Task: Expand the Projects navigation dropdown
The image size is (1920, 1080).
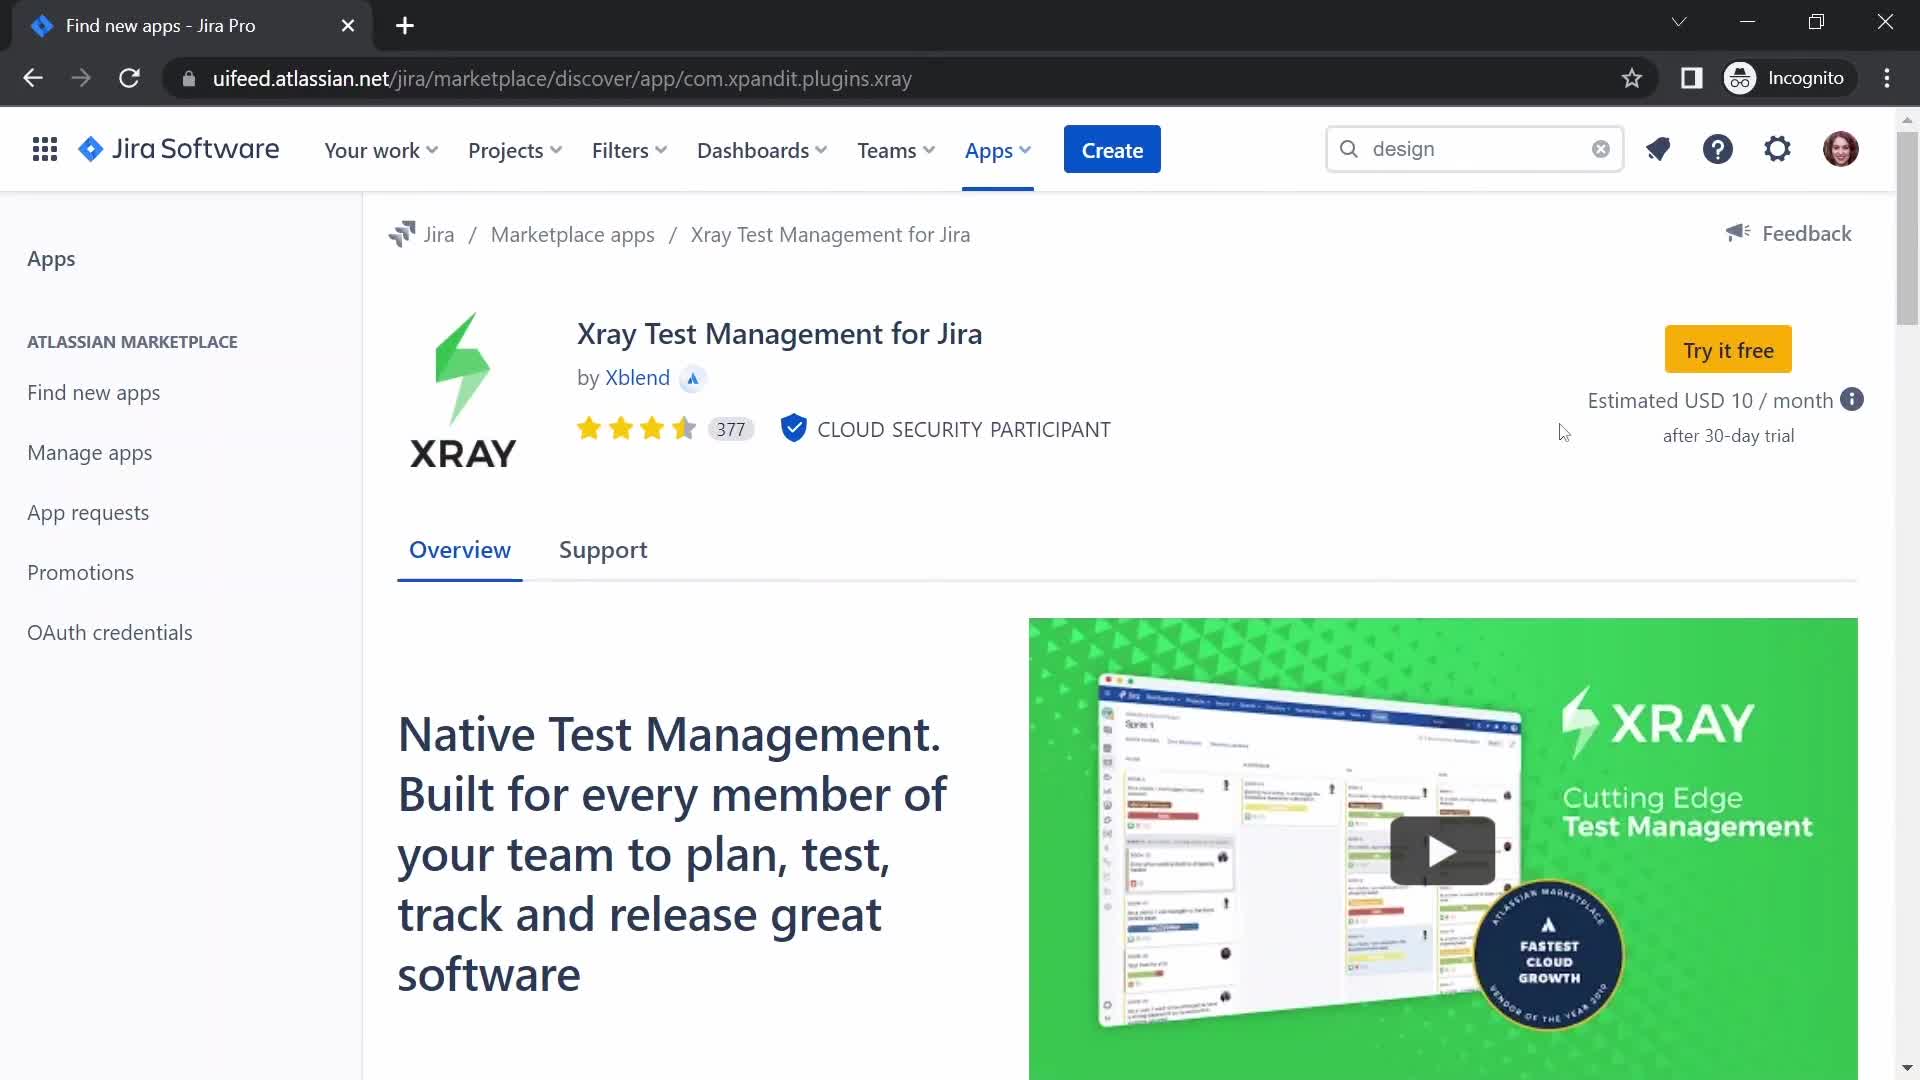Action: point(516,149)
